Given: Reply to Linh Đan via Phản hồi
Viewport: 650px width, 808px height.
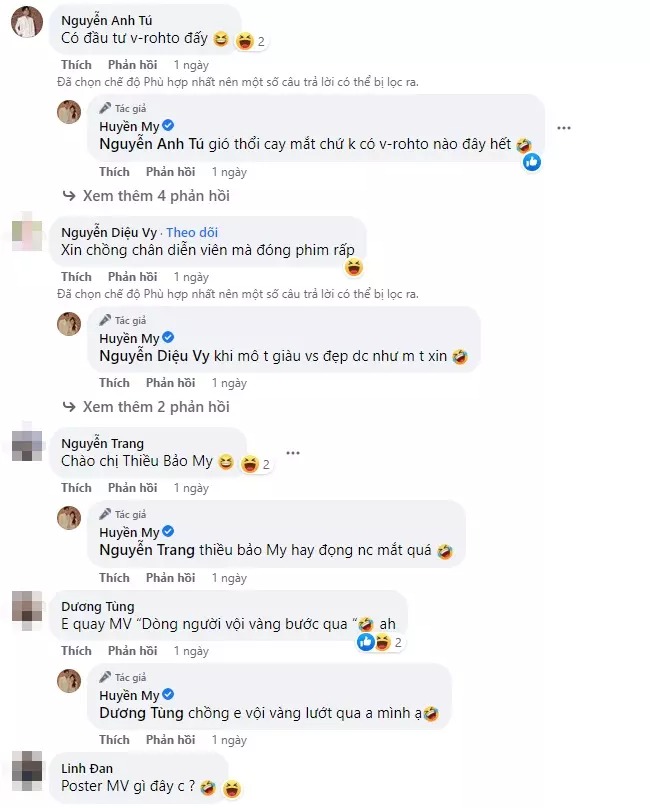Looking at the screenshot, I should [130, 805].
